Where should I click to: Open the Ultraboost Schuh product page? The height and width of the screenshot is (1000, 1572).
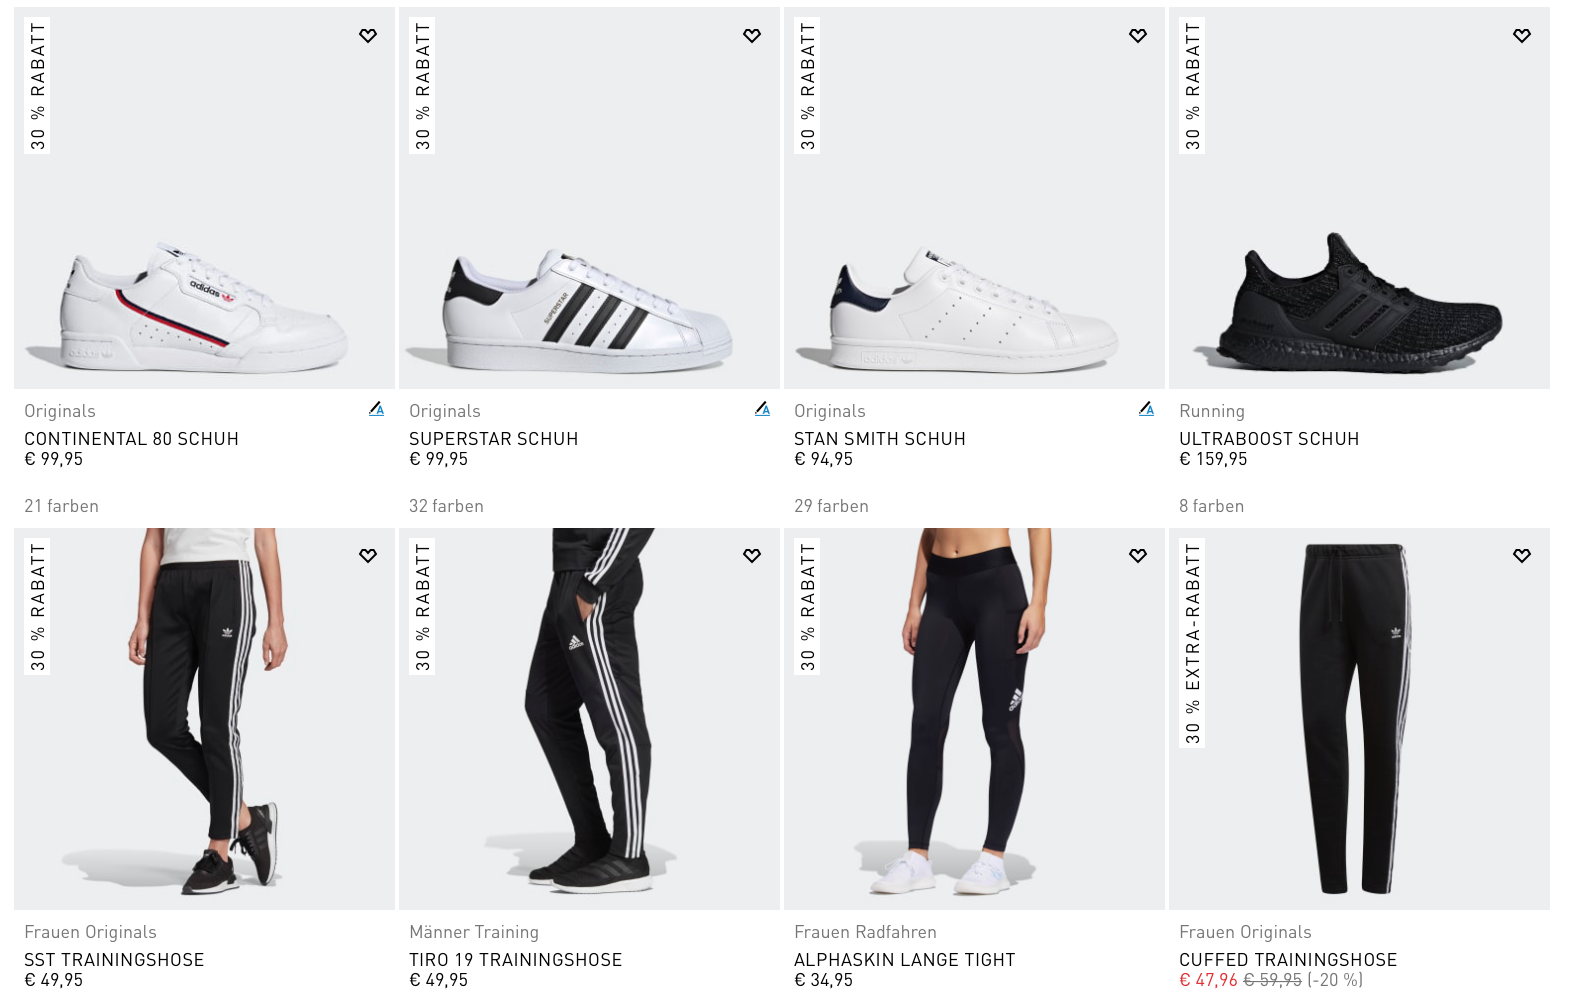point(1268,438)
